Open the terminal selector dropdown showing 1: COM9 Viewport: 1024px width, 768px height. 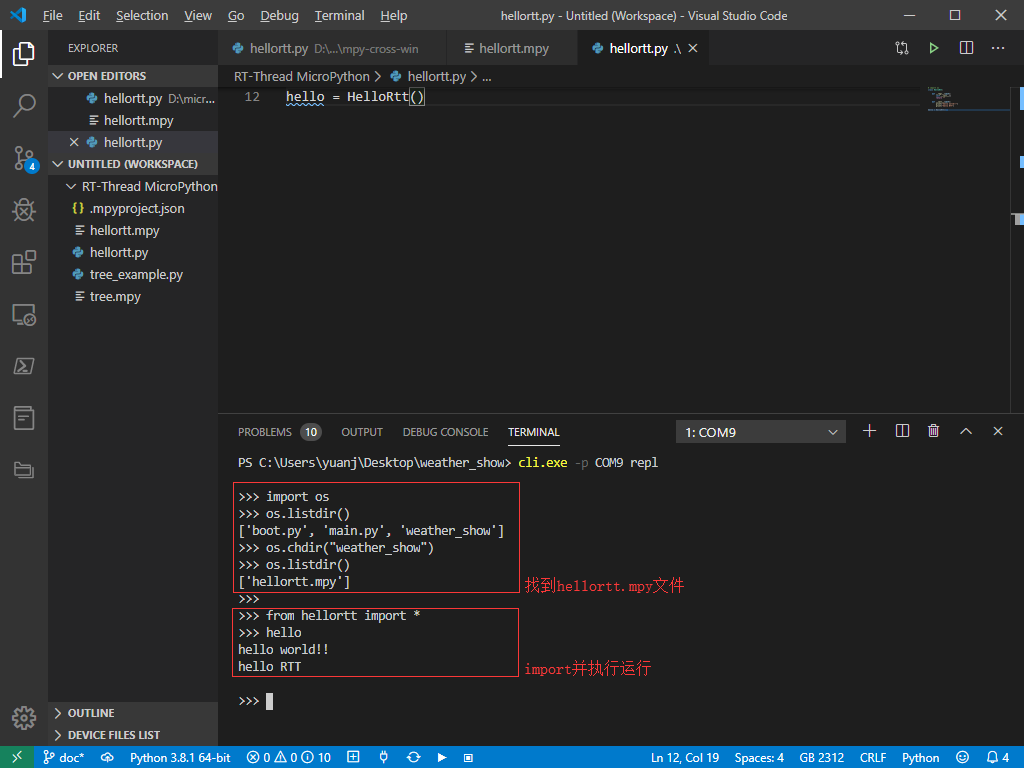pos(760,431)
